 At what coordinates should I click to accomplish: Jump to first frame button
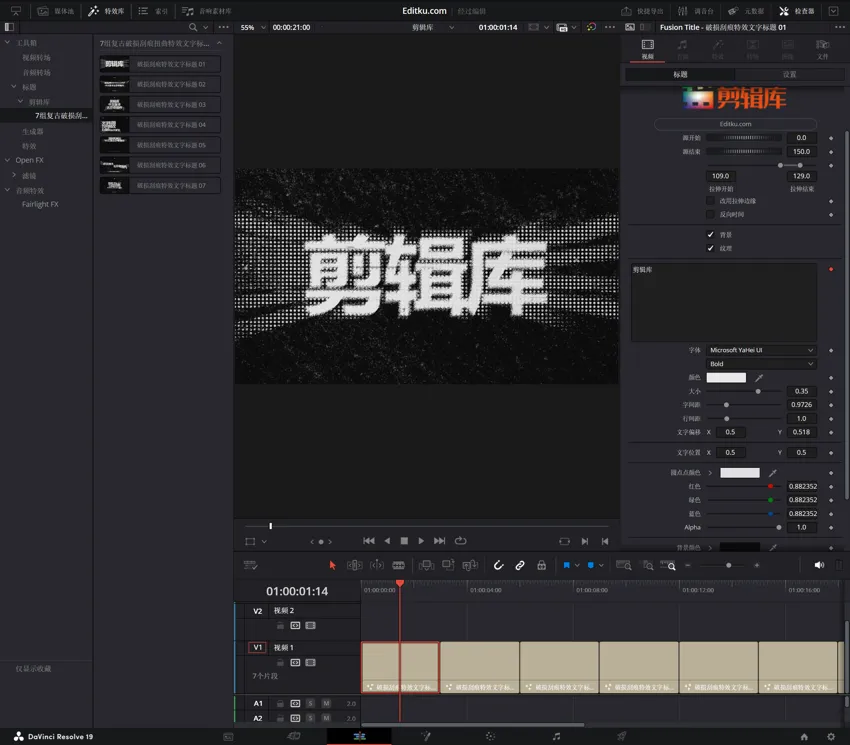[369, 541]
